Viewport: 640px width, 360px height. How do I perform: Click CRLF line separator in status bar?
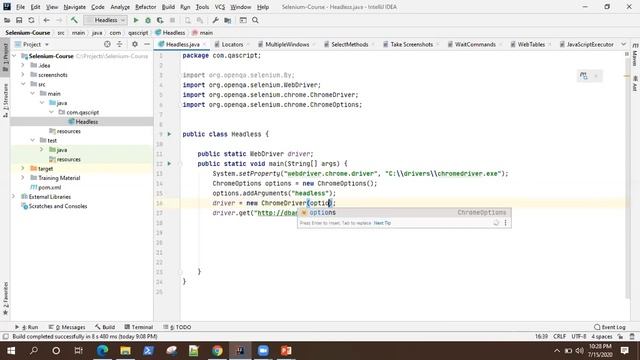[x=560, y=337]
